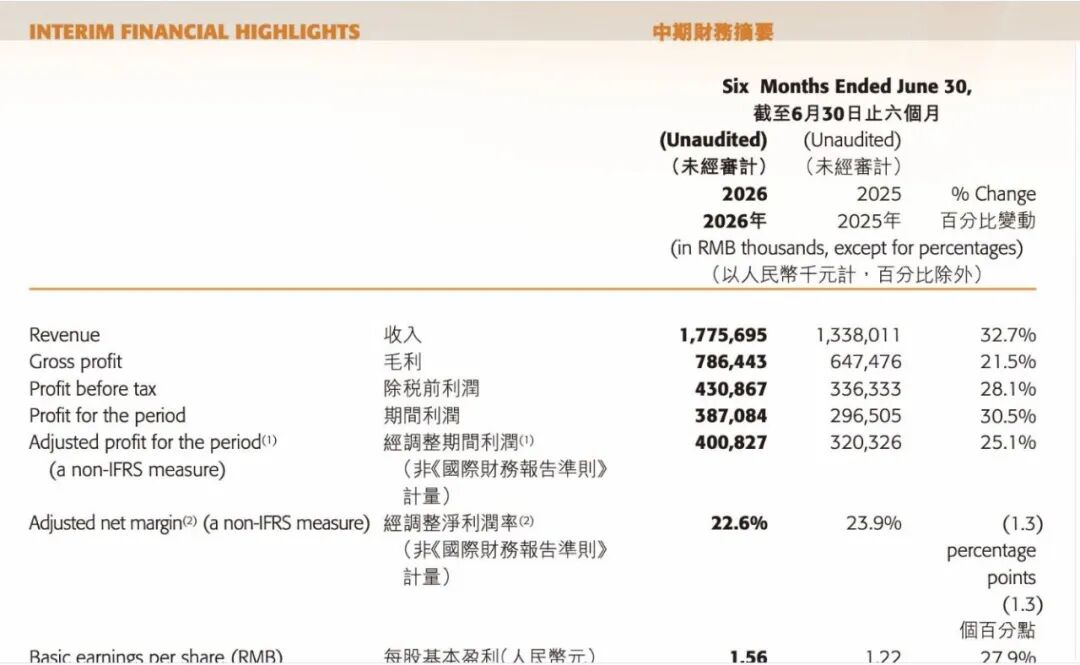
Task: Click the '經調整期間利潤' label
Action: (451, 442)
